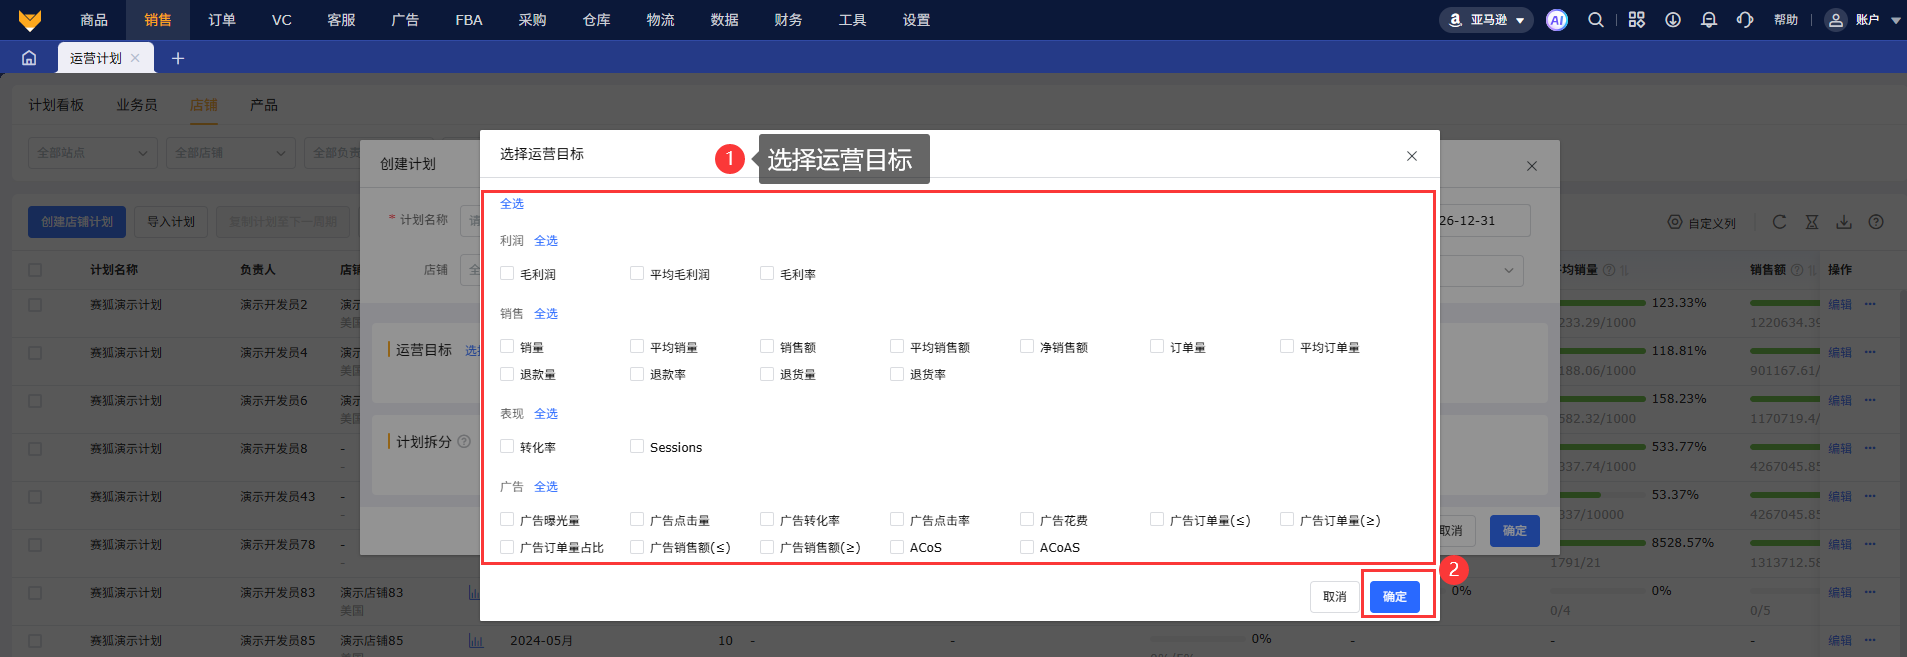The image size is (1907, 657).
Task: Open the apps grid icon
Action: click(x=1636, y=20)
